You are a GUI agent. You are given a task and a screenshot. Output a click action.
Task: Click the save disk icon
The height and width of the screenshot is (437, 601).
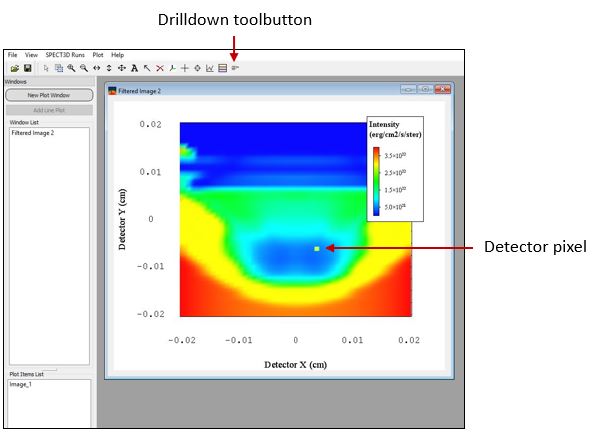point(28,68)
